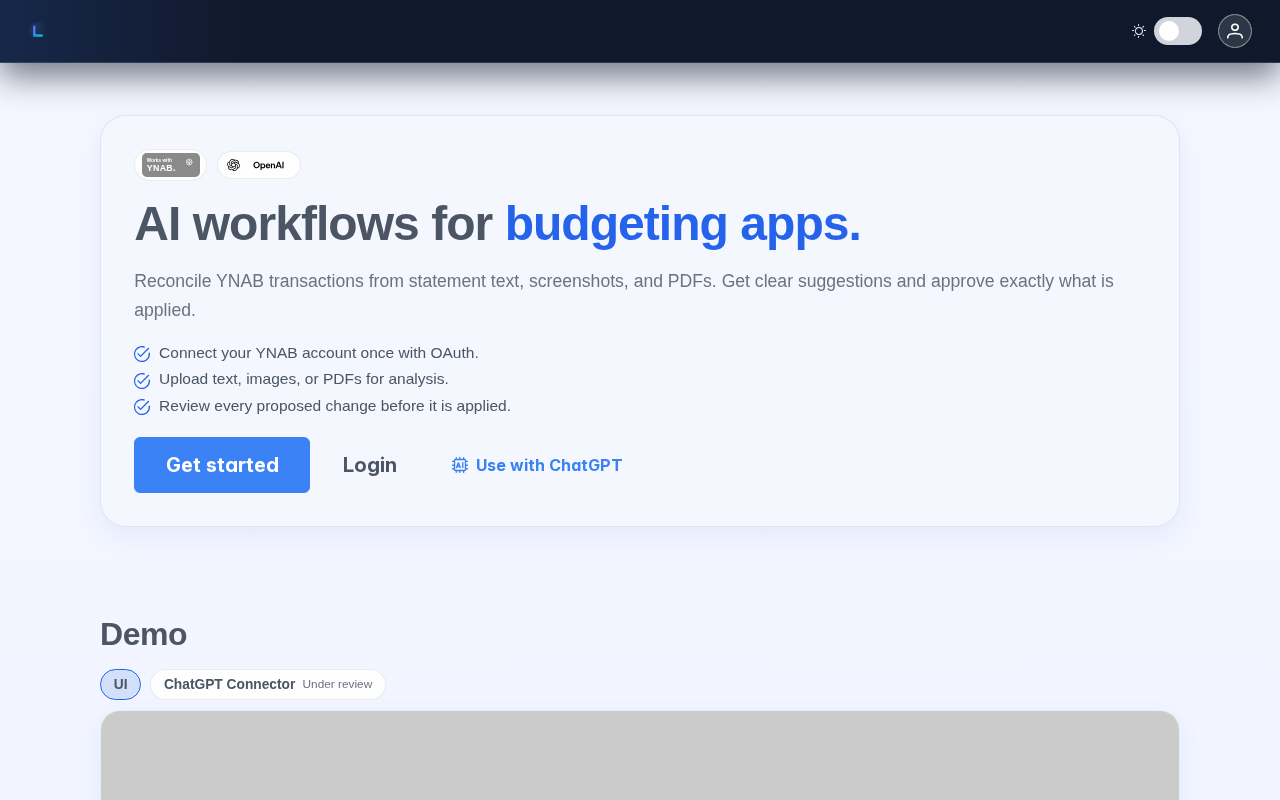This screenshot has height=800, width=1280.
Task: Switch to the ChatGPT Connector tab
Action: (268, 685)
